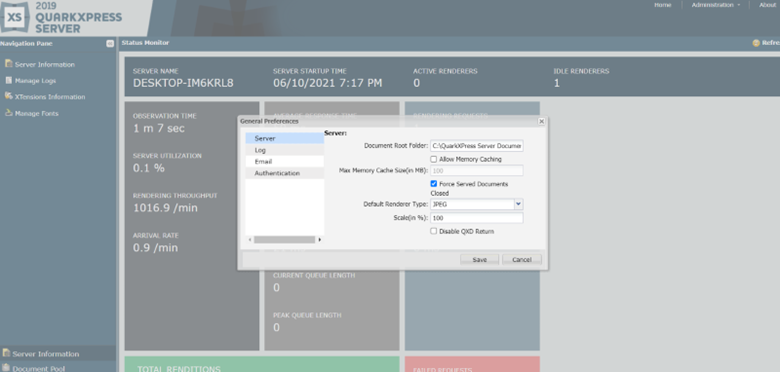The width and height of the screenshot is (780, 372).
Task: Click the server name DESKTOP-IM6KRL8
Action: [x=183, y=83]
